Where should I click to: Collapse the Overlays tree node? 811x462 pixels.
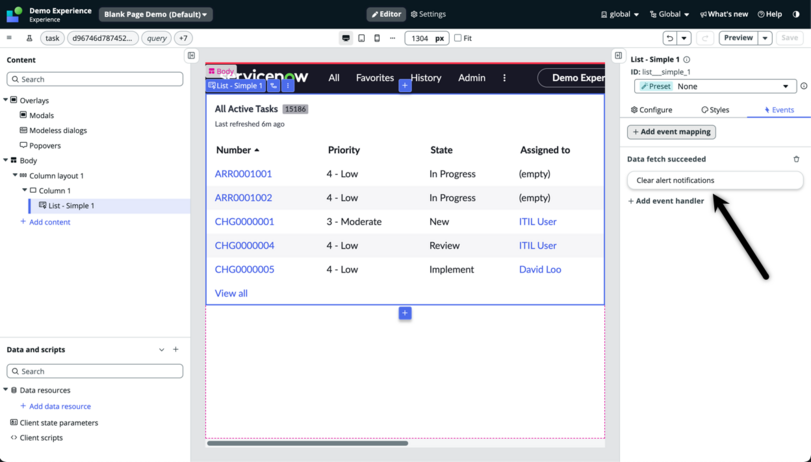[6, 99]
